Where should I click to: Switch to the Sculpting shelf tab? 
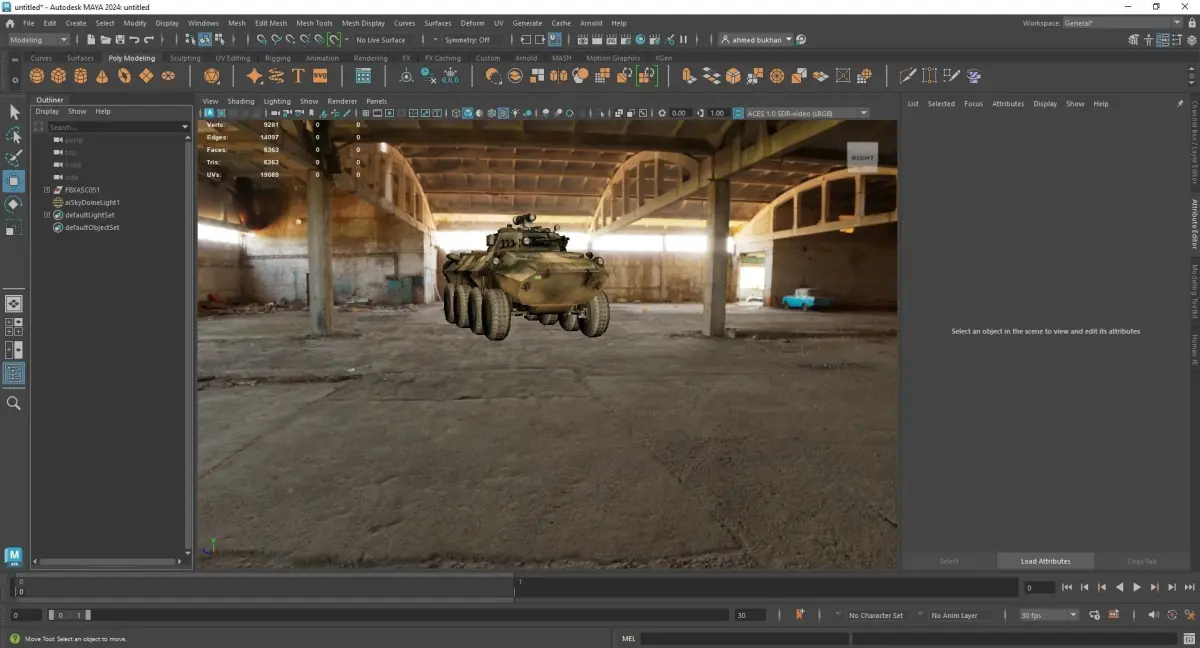coord(185,58)
